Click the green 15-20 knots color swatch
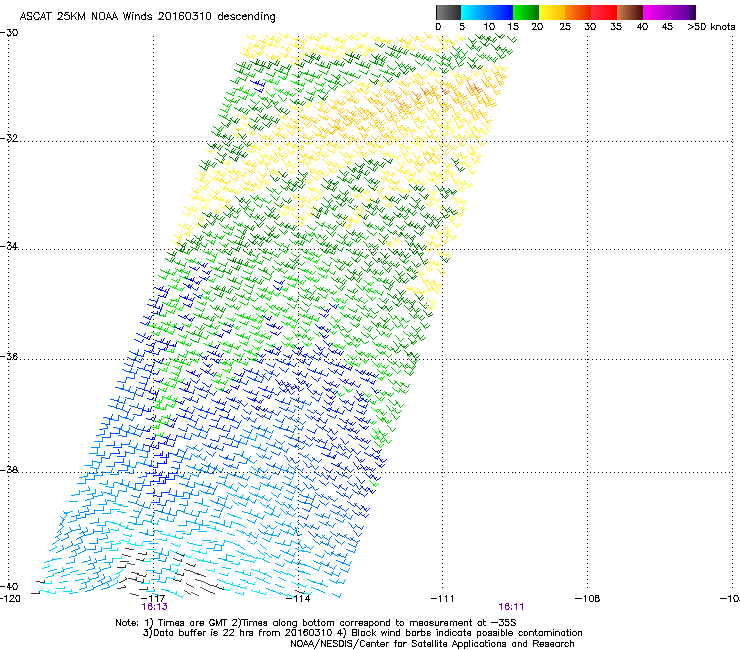Viewport: 740px width, 650px height. point(526,12)
